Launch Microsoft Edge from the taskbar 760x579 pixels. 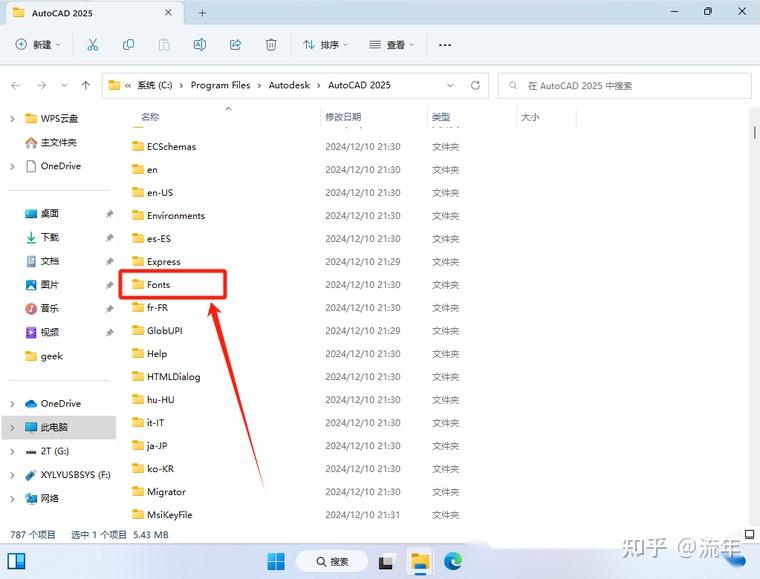tap(453, 562)
